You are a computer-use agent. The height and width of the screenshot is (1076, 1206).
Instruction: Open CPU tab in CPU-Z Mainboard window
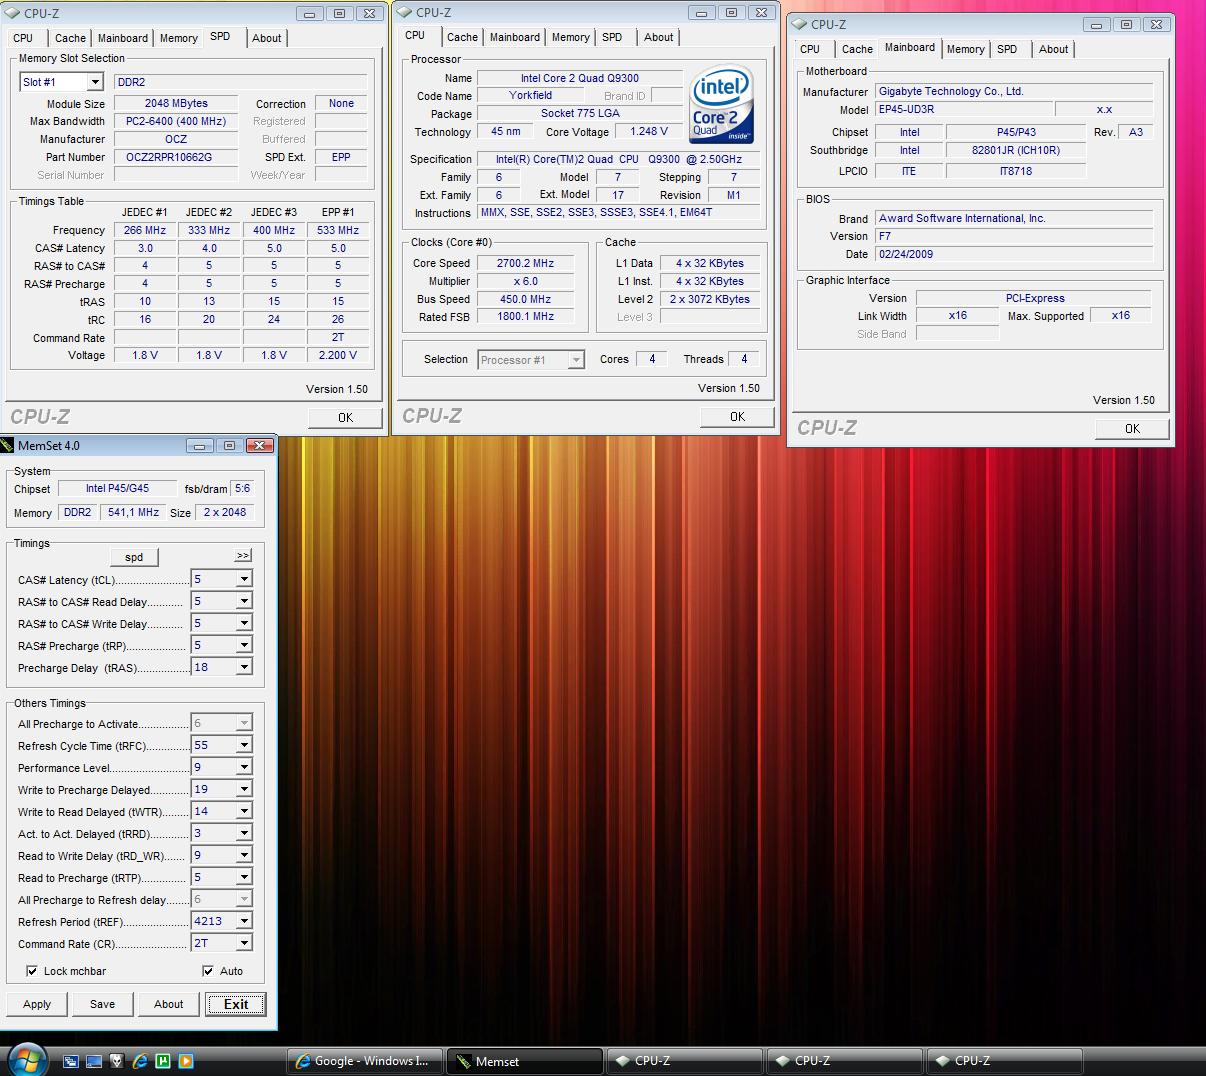[810, 49]
